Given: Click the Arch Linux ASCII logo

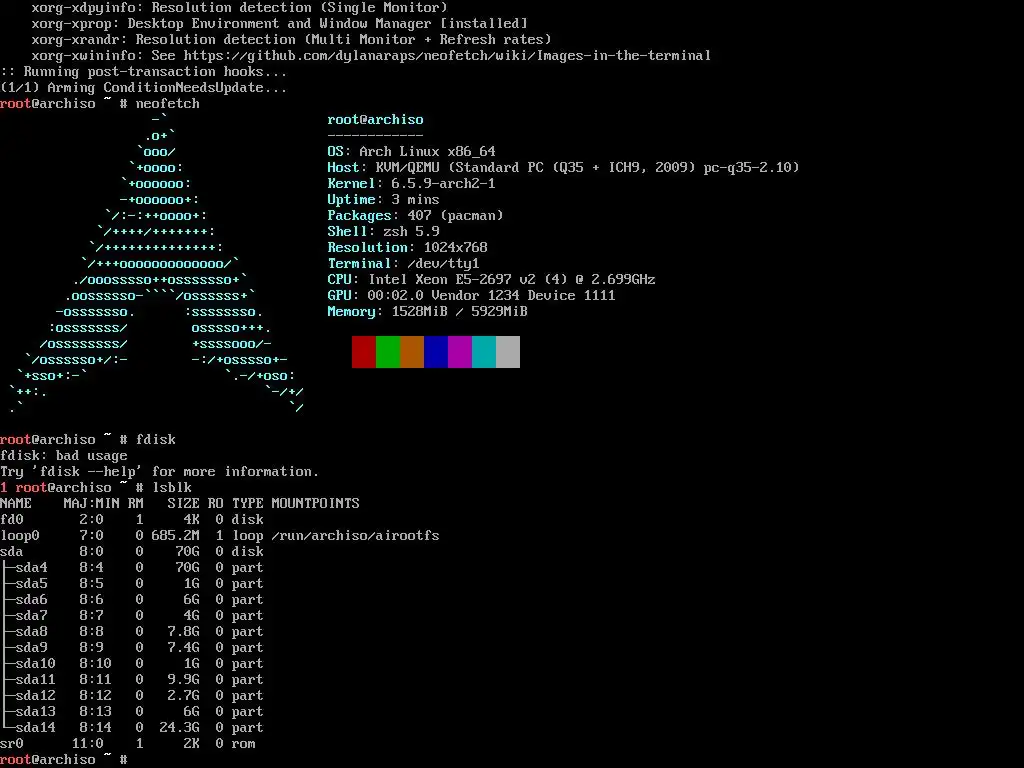Looking at the screenshot, I should click(157, 263).
